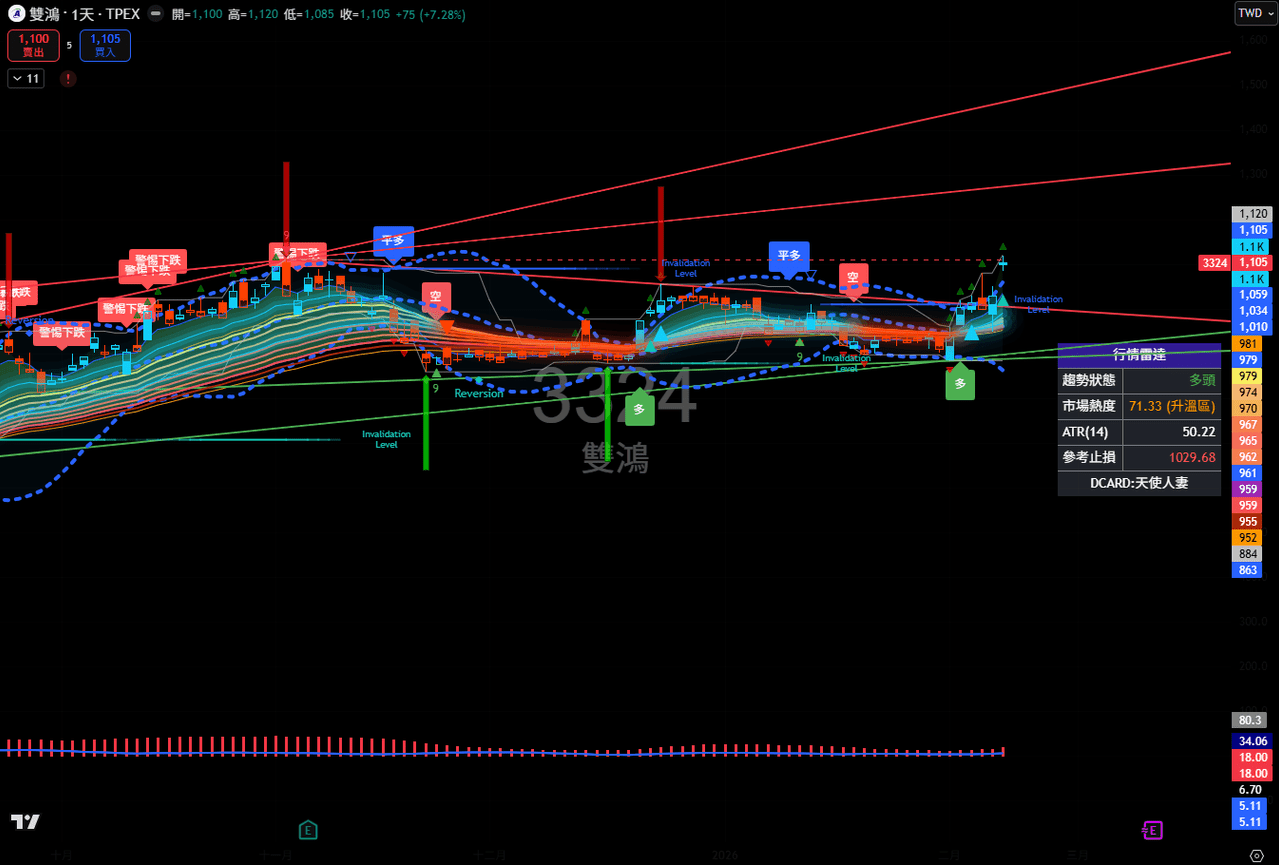The width and height of the screenshot is (1279, 865).
Task: Open the hexagon chart settings icon
Action: point(1257,856)
